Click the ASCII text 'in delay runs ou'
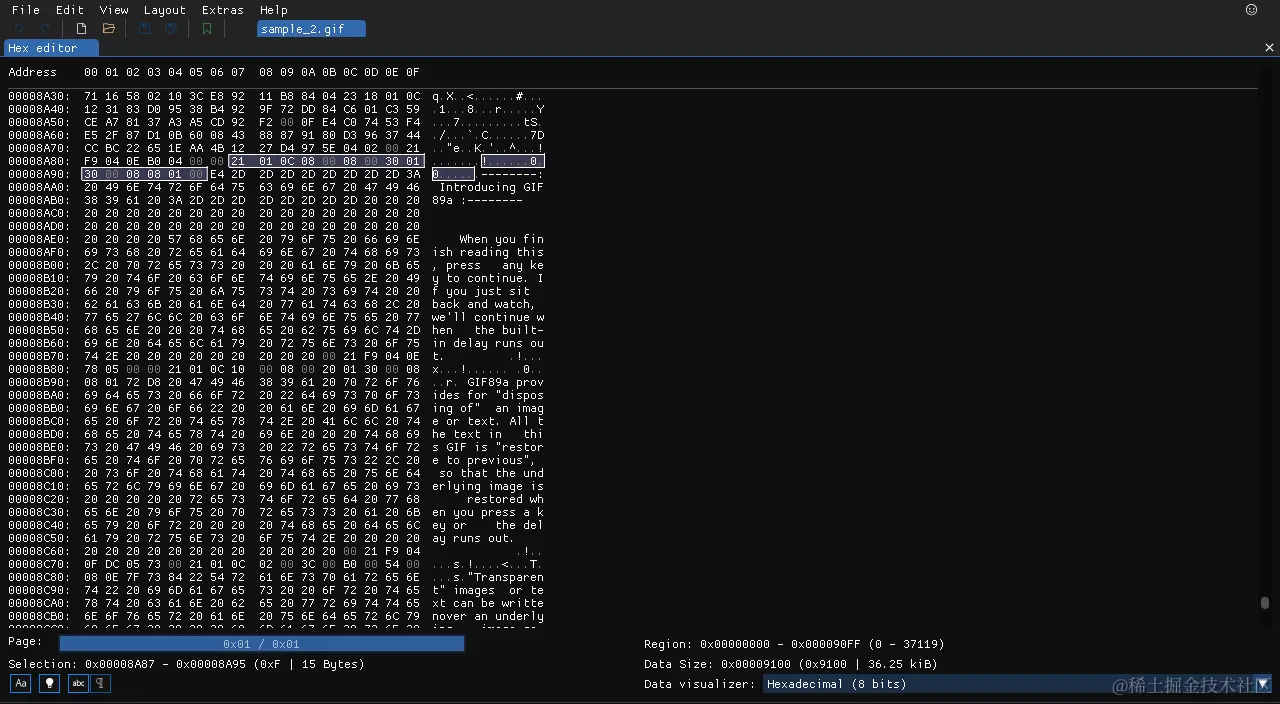This screenshot has width=1280, height=704. coord(488,343)
